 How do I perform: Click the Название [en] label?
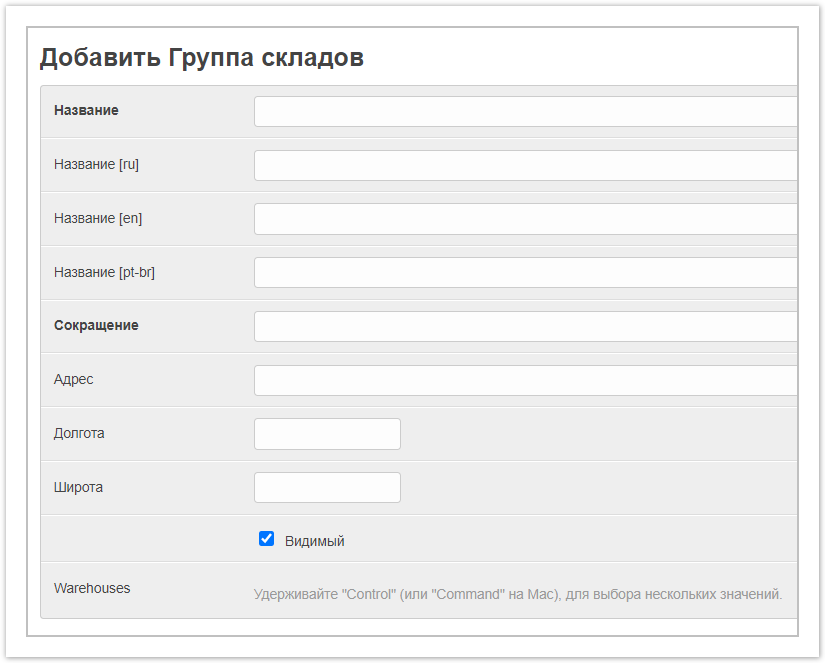pos(98,218)
